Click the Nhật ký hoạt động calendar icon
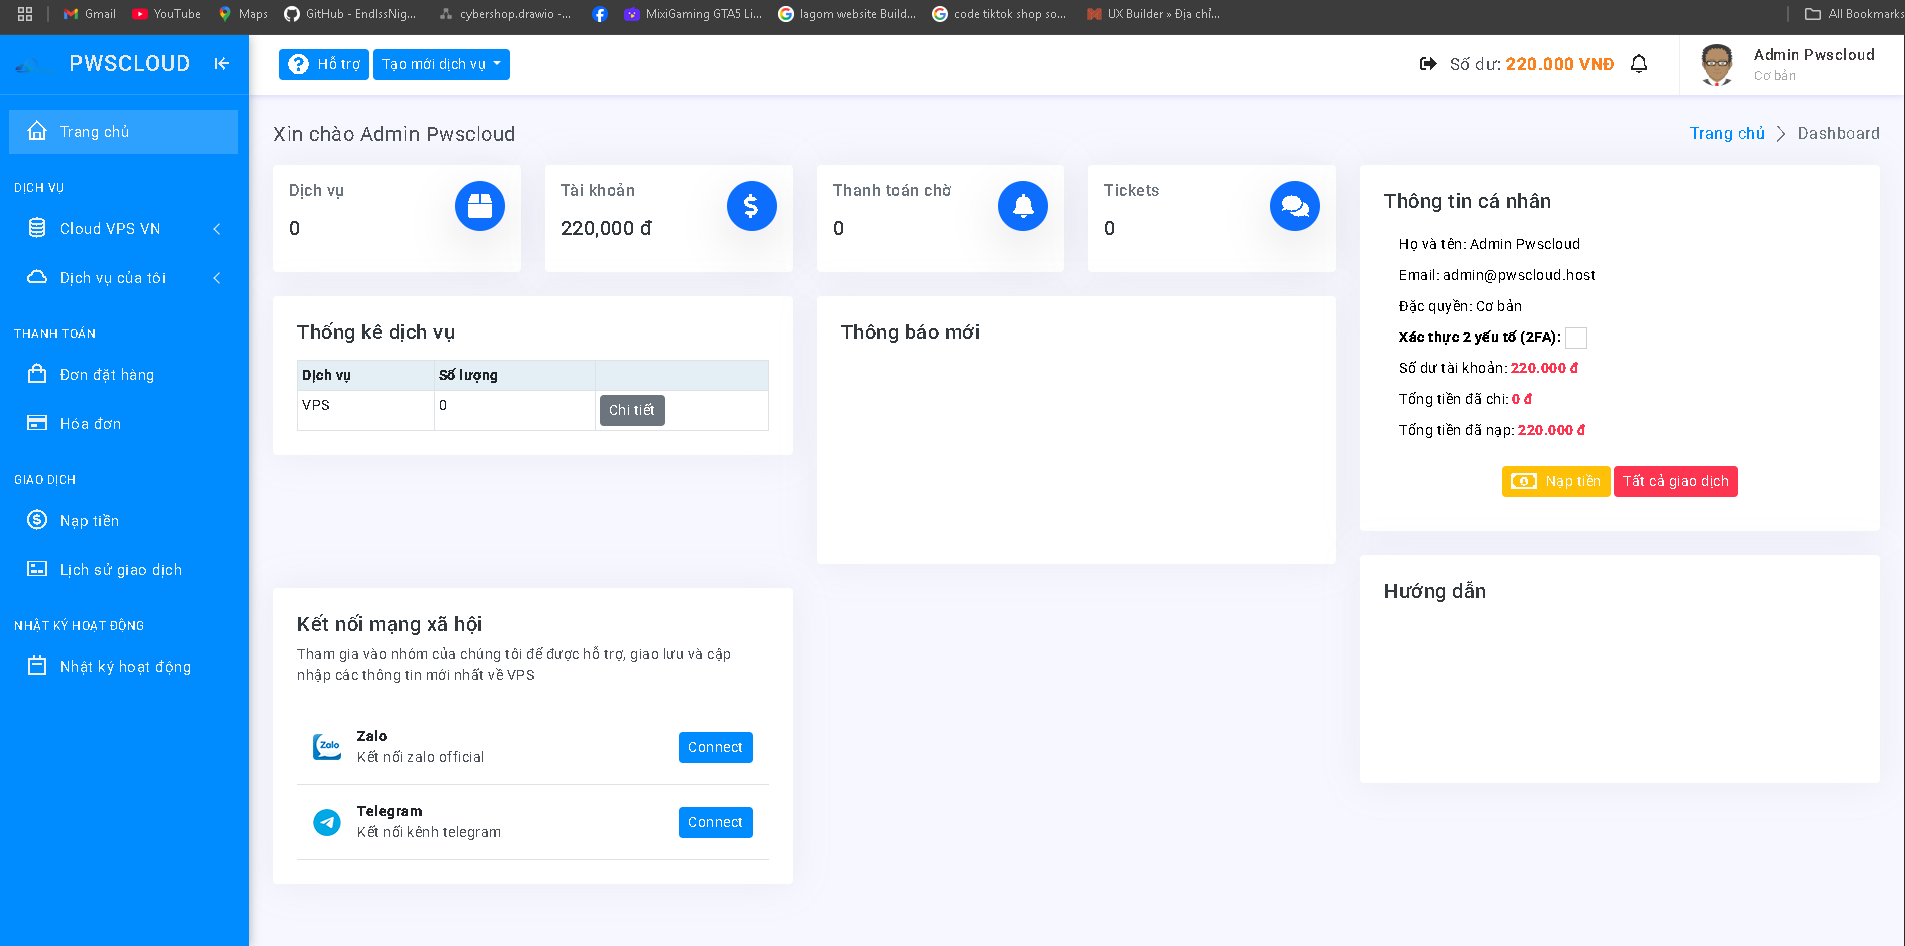The width and height of the screenshot is (1905, 946). click(x=37, y=666)
